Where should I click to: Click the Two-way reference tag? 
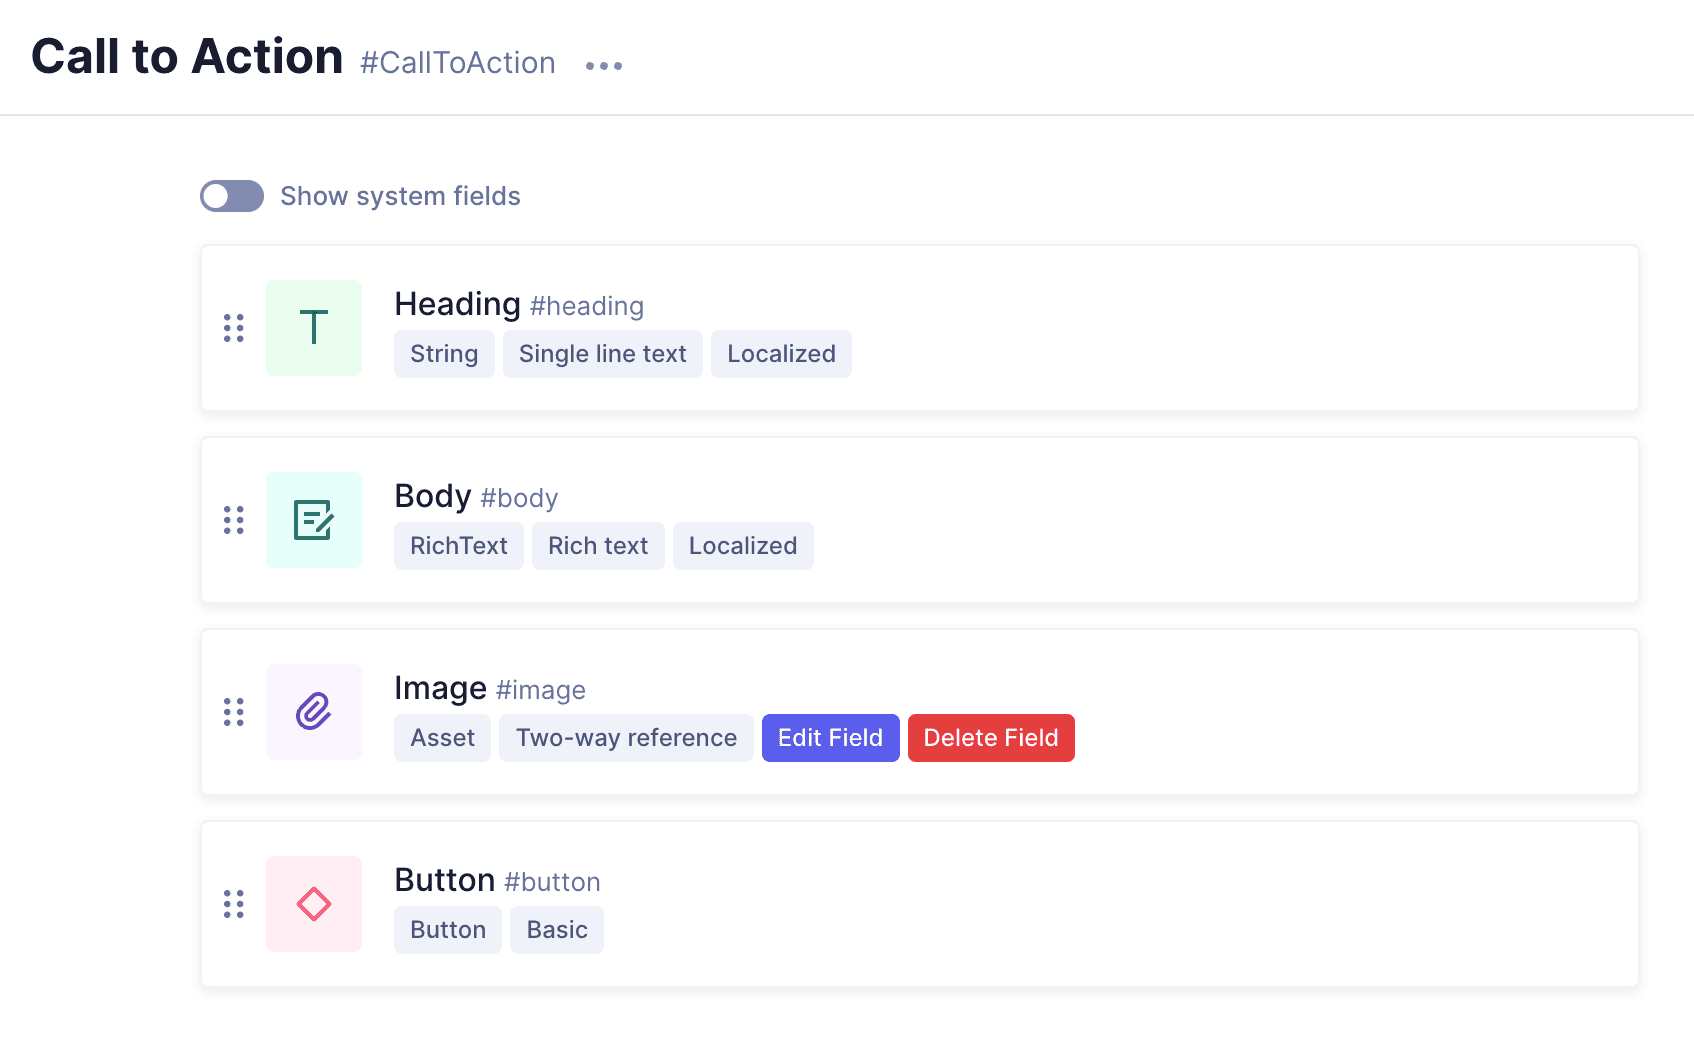coord(626,738)
